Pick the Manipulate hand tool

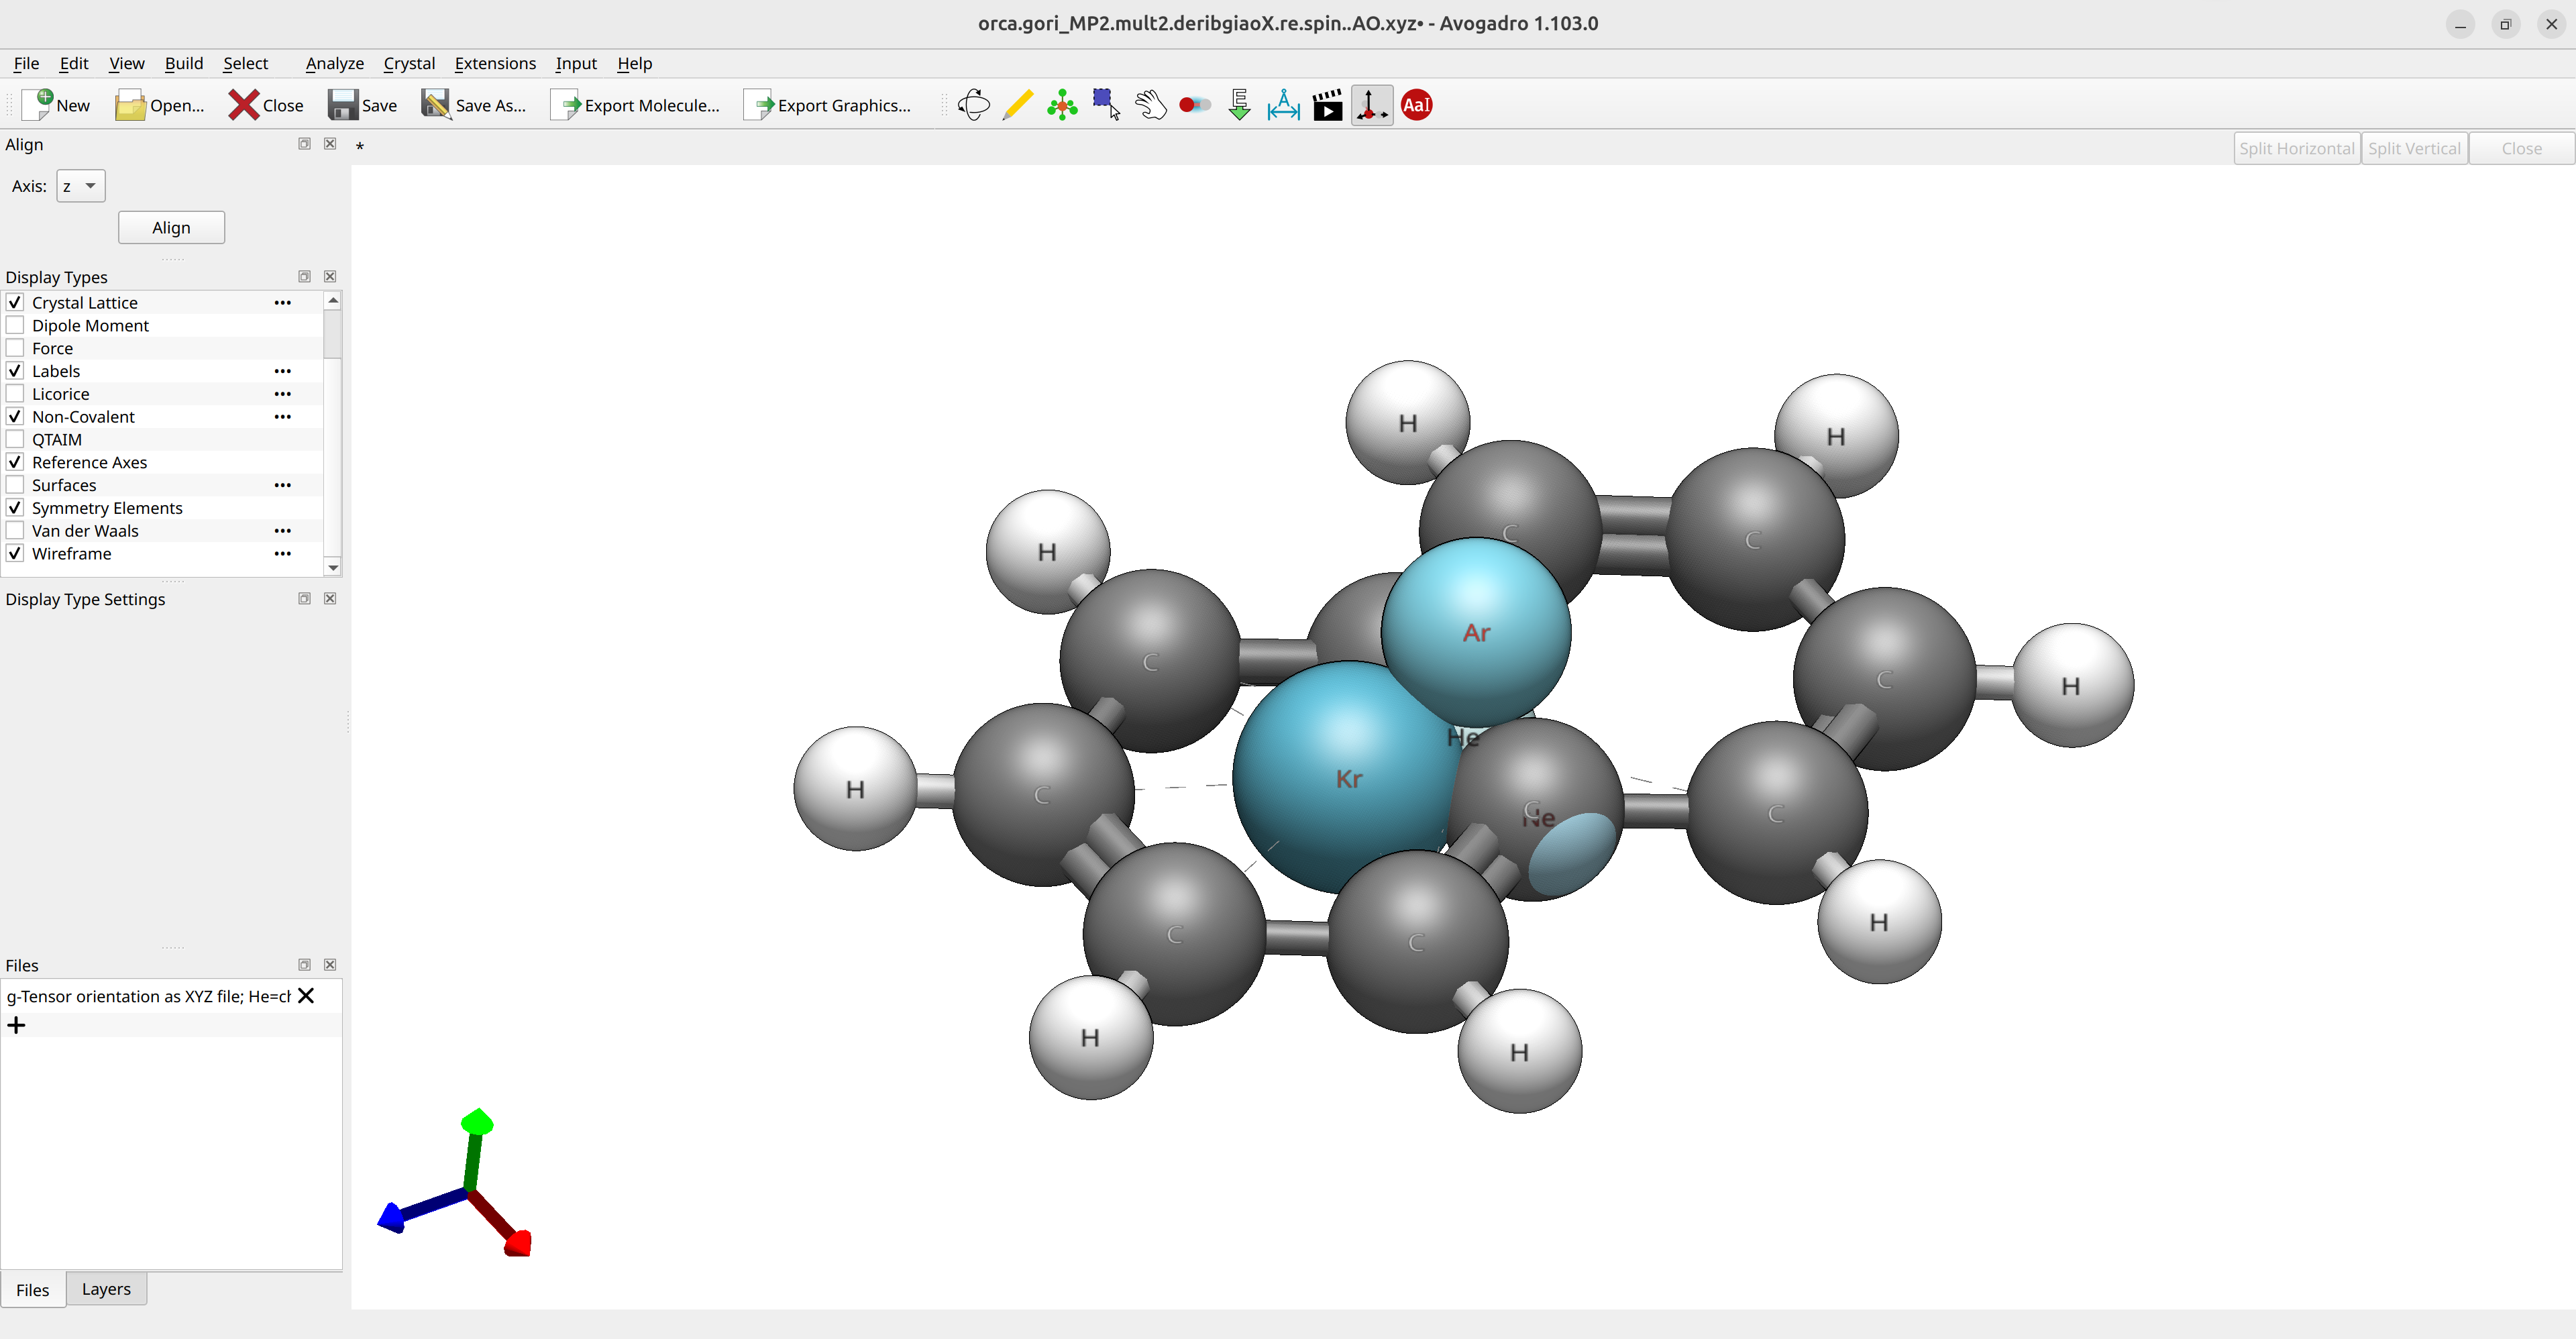point(1150,105)
